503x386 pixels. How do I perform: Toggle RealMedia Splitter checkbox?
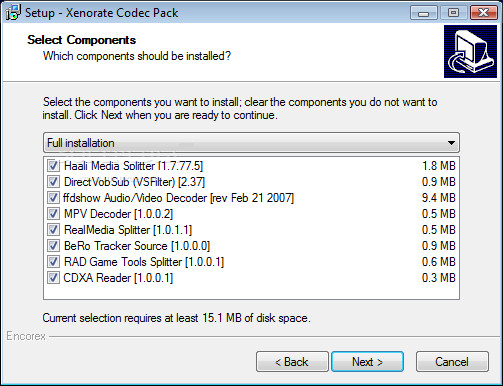53,230
